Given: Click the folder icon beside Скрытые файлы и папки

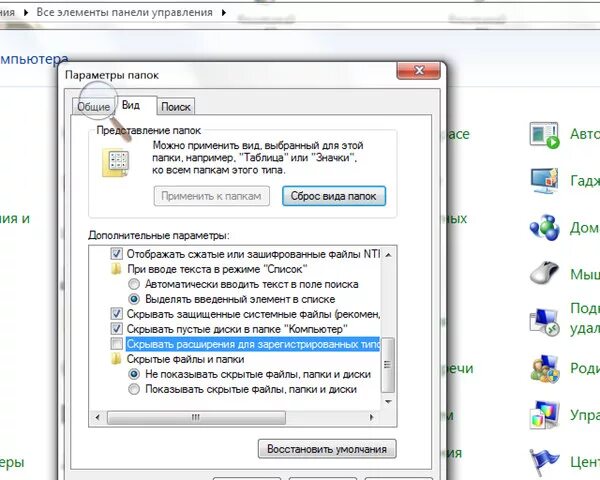Looking at the screenshot, I should 116,359.
